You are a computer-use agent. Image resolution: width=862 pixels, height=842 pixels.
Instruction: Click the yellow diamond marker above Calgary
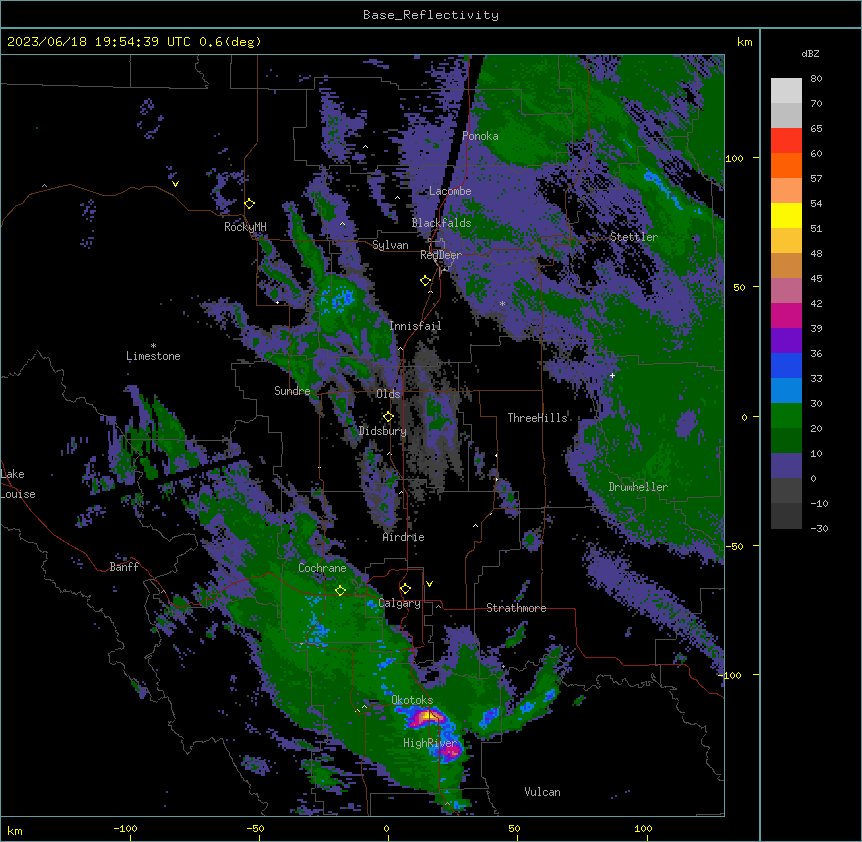coord(405,589)
